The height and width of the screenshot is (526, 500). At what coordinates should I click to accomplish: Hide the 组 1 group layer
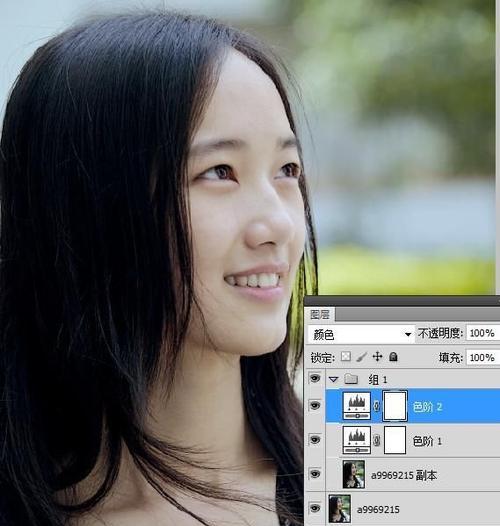315,378
